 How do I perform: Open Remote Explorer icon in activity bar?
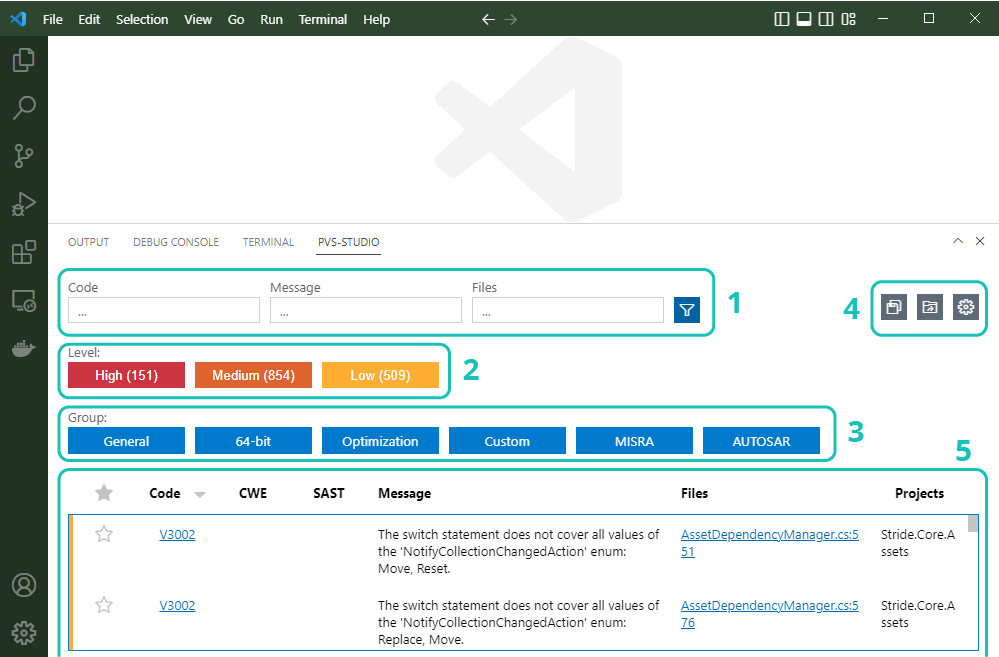(x=24, y=300)
